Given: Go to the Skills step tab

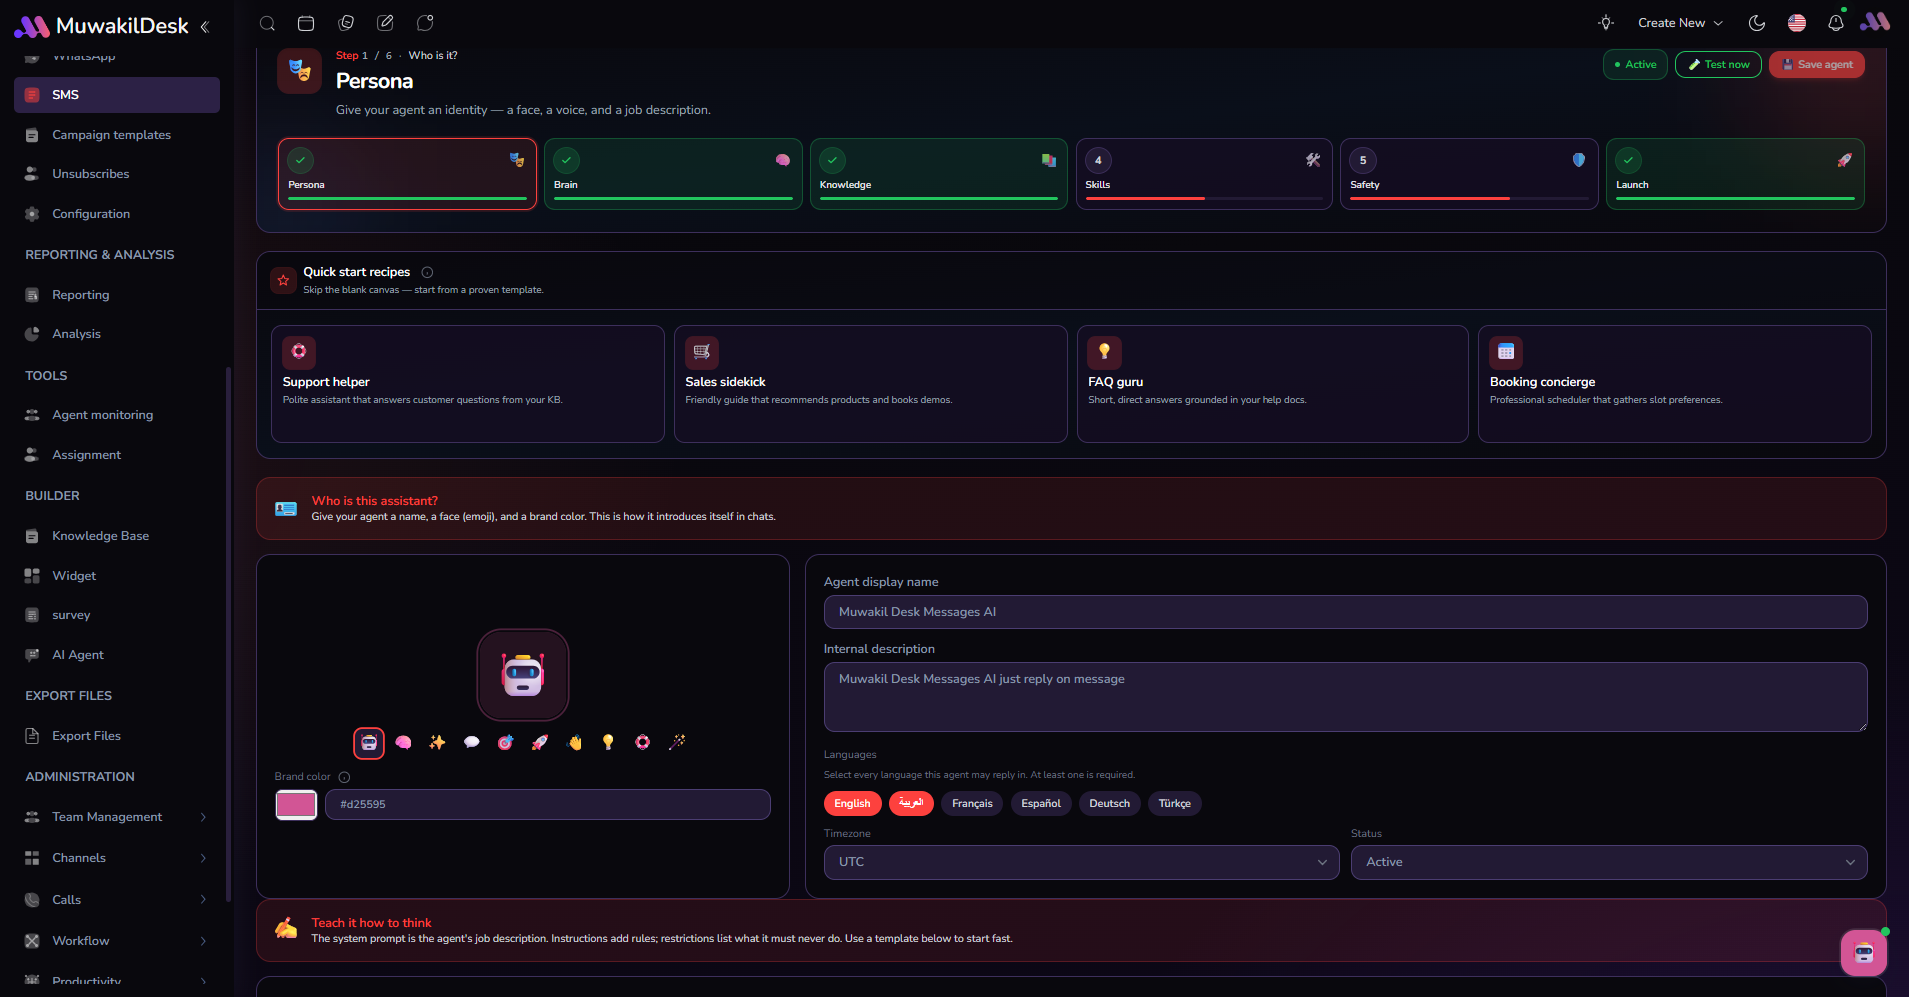Looking at the screenshot, I should point(1204,174).
